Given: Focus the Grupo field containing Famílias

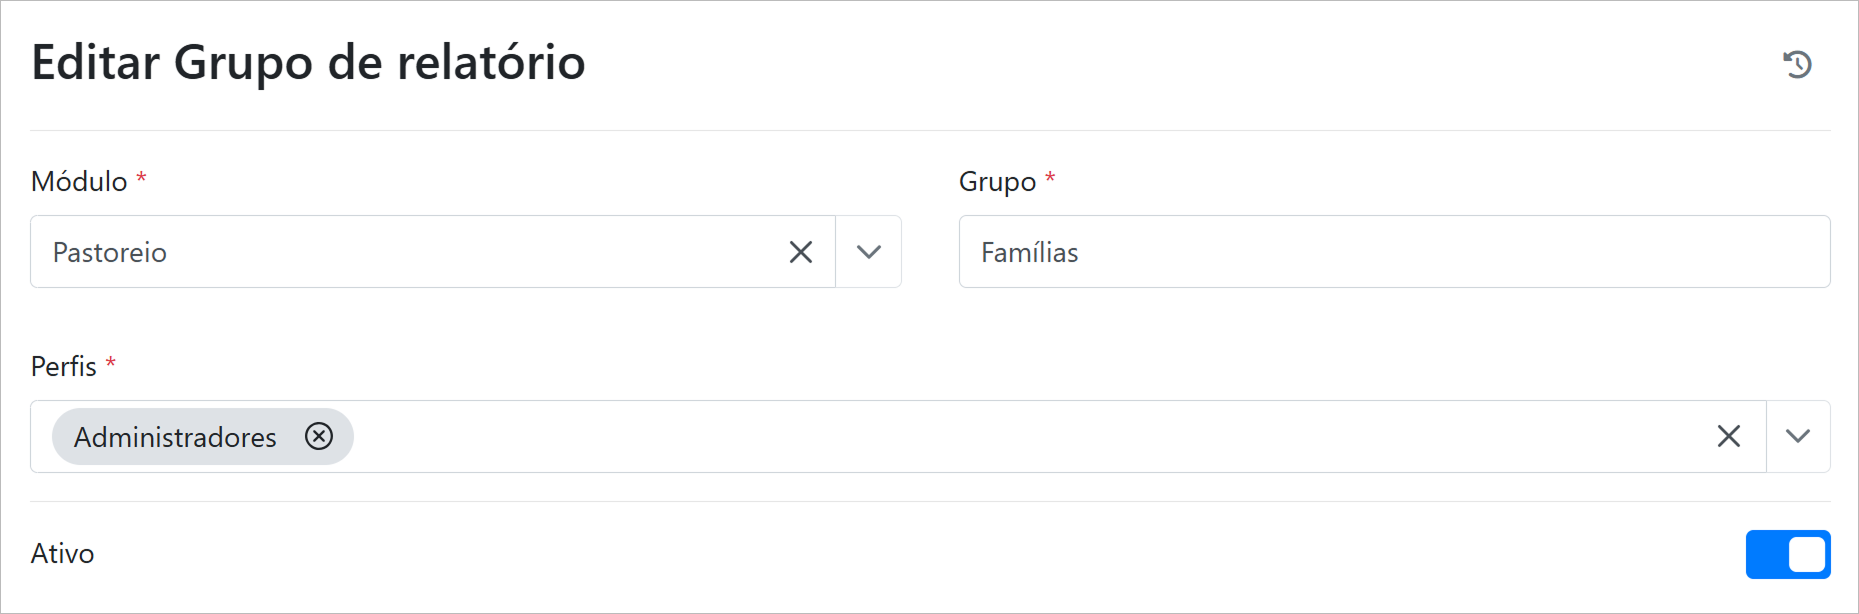Looking at the screenshot, I should click(1394, 252).
